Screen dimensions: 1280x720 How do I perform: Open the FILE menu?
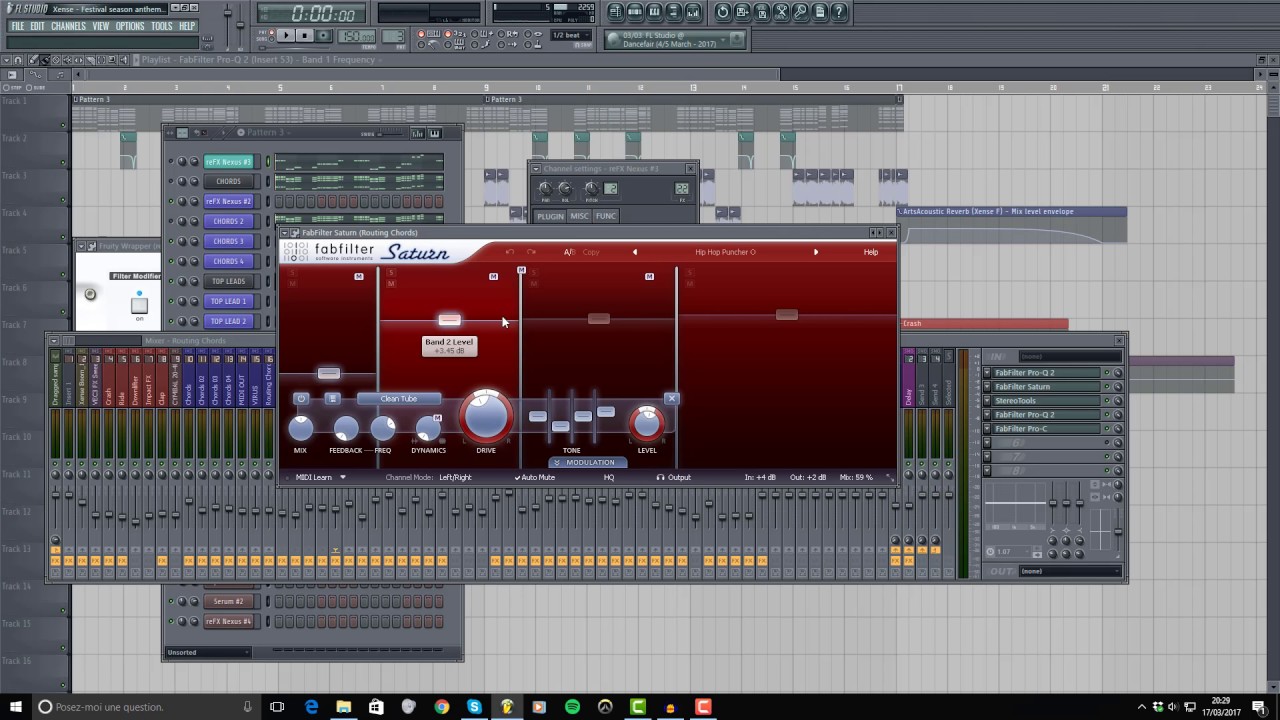pos(17,26)
